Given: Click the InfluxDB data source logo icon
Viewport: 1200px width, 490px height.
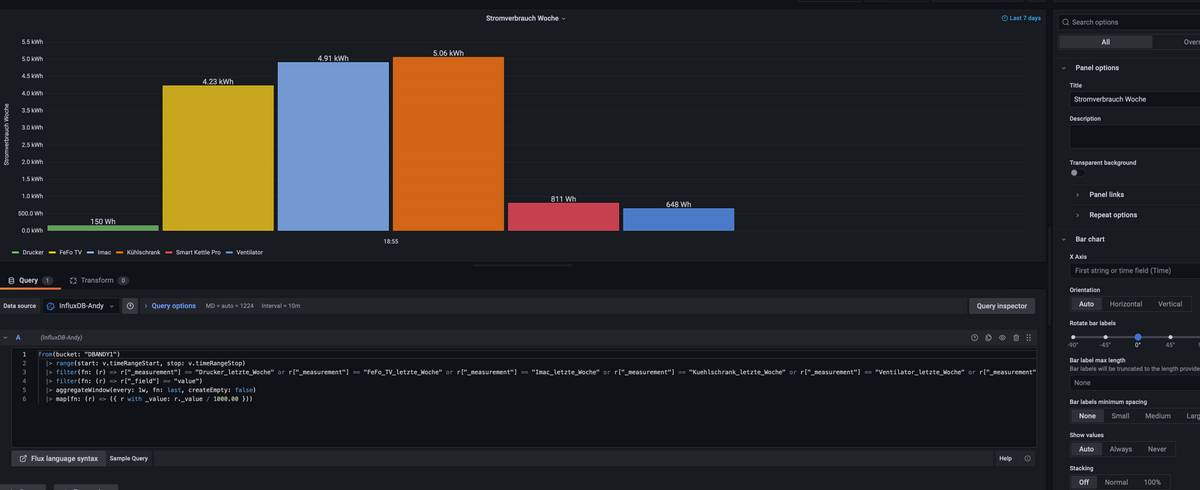Looking at the screenshot, I should click(51, 306).
